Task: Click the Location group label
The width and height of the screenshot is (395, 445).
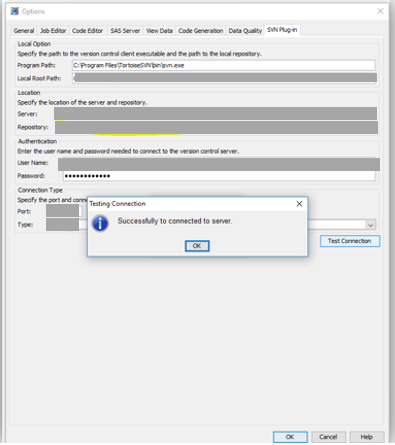Action: pos(29,93)
